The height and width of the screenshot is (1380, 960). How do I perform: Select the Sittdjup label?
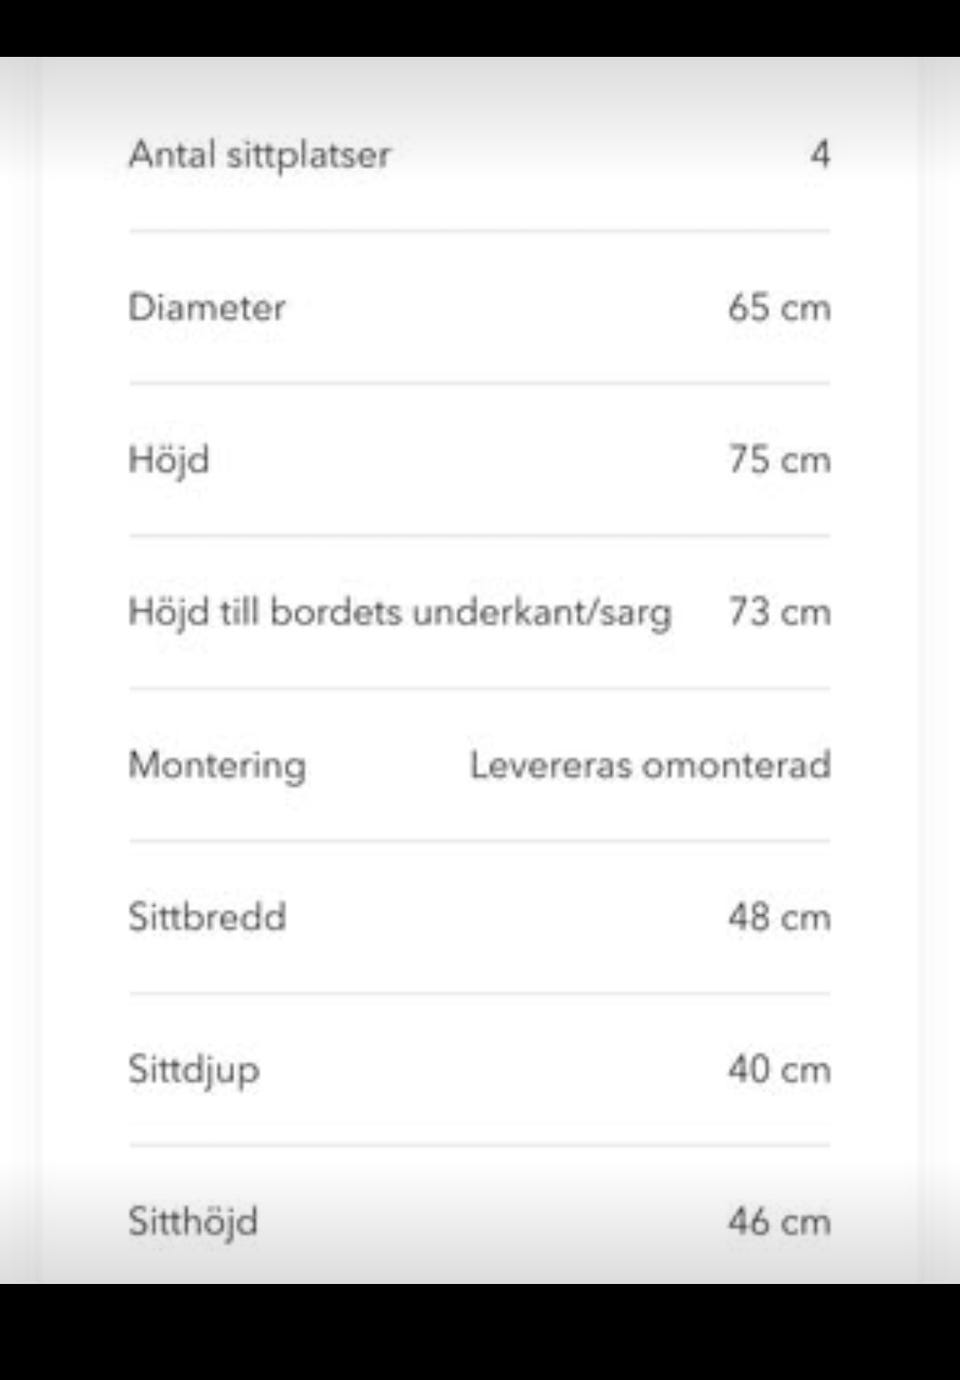[x=194, y=1071]
